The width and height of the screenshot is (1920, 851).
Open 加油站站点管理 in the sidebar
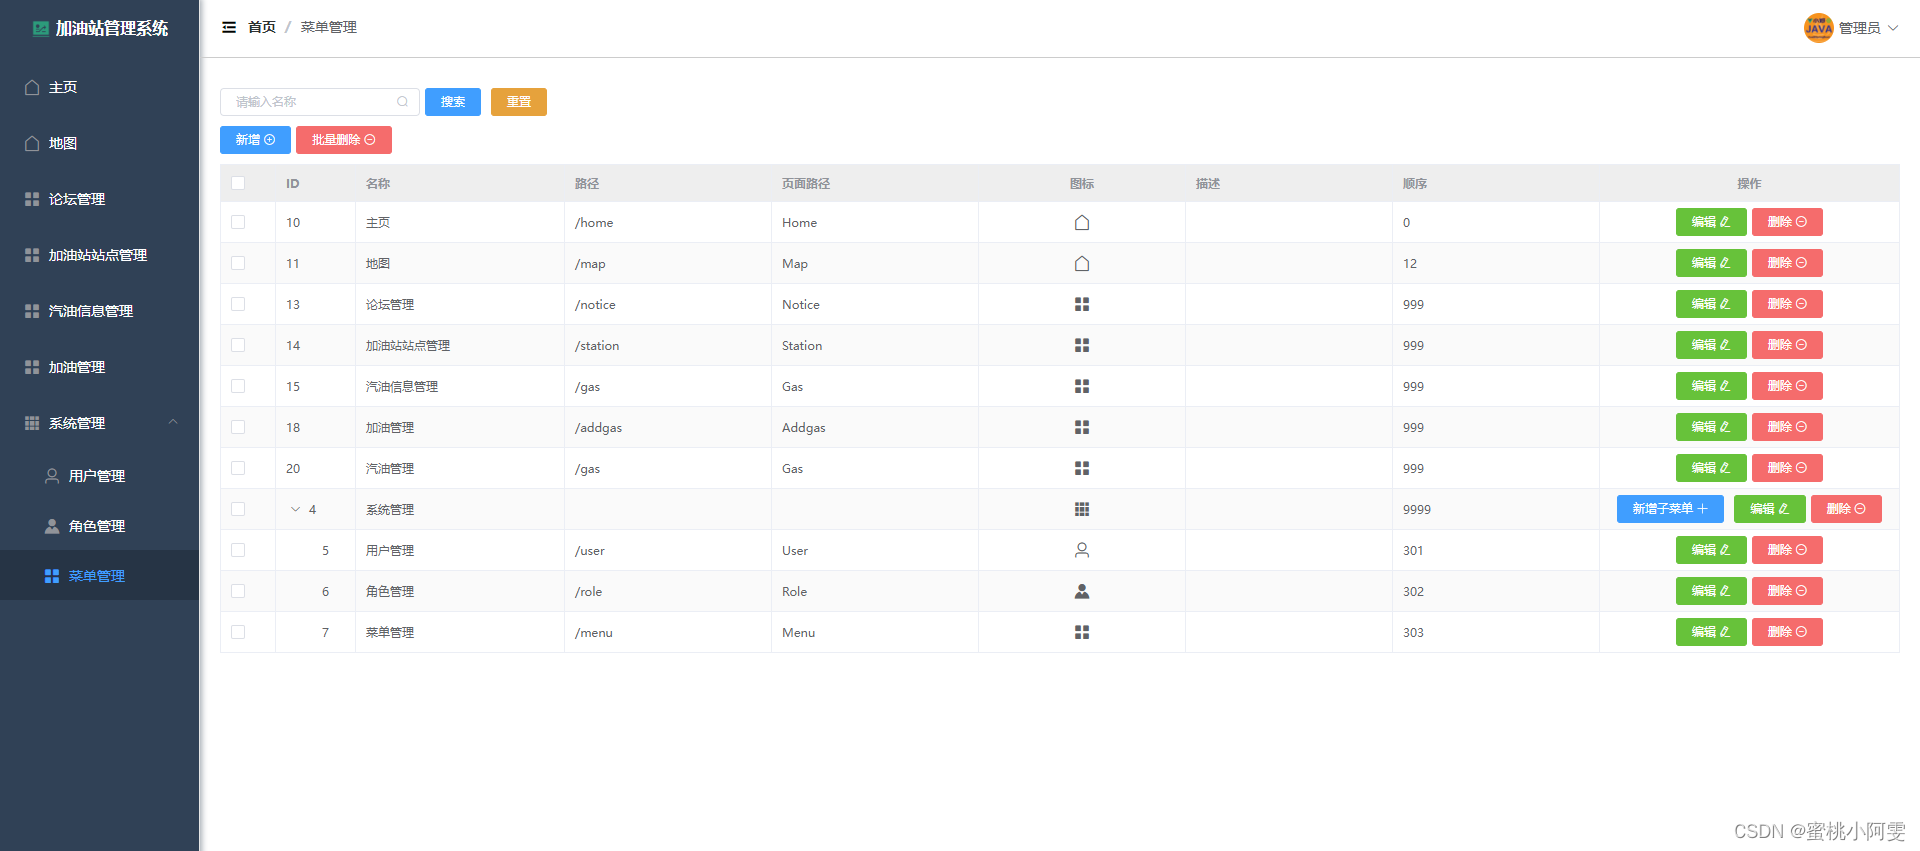pos(99,256)
